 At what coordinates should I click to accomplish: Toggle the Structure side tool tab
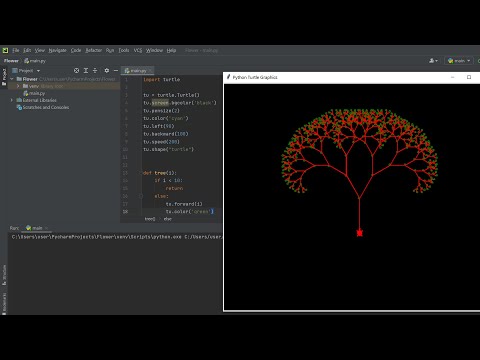point(4,275)
